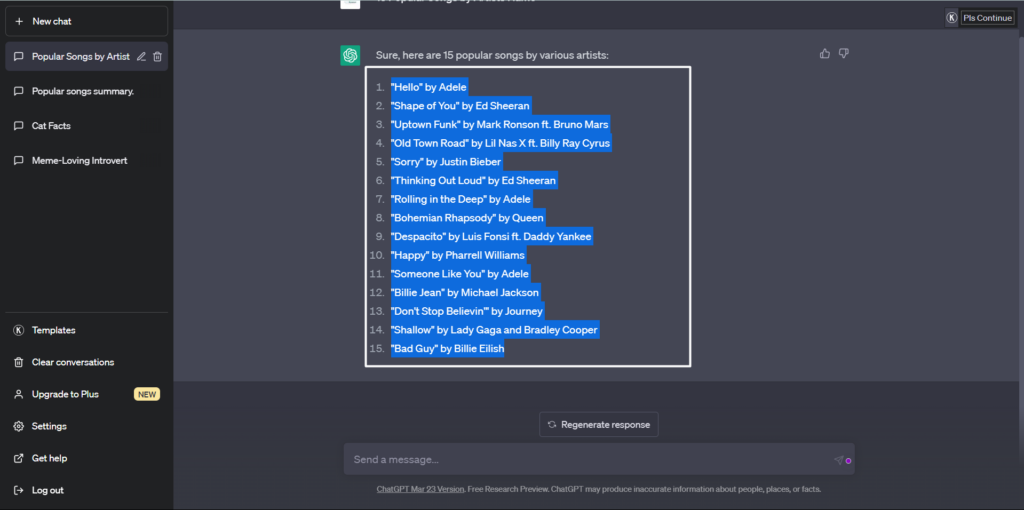Click the NEW badge beside Upgrade to Plus
Image resolution: width=1024 pixels, height=510 pixels.
pyautogui.click(x=147, y=394)
